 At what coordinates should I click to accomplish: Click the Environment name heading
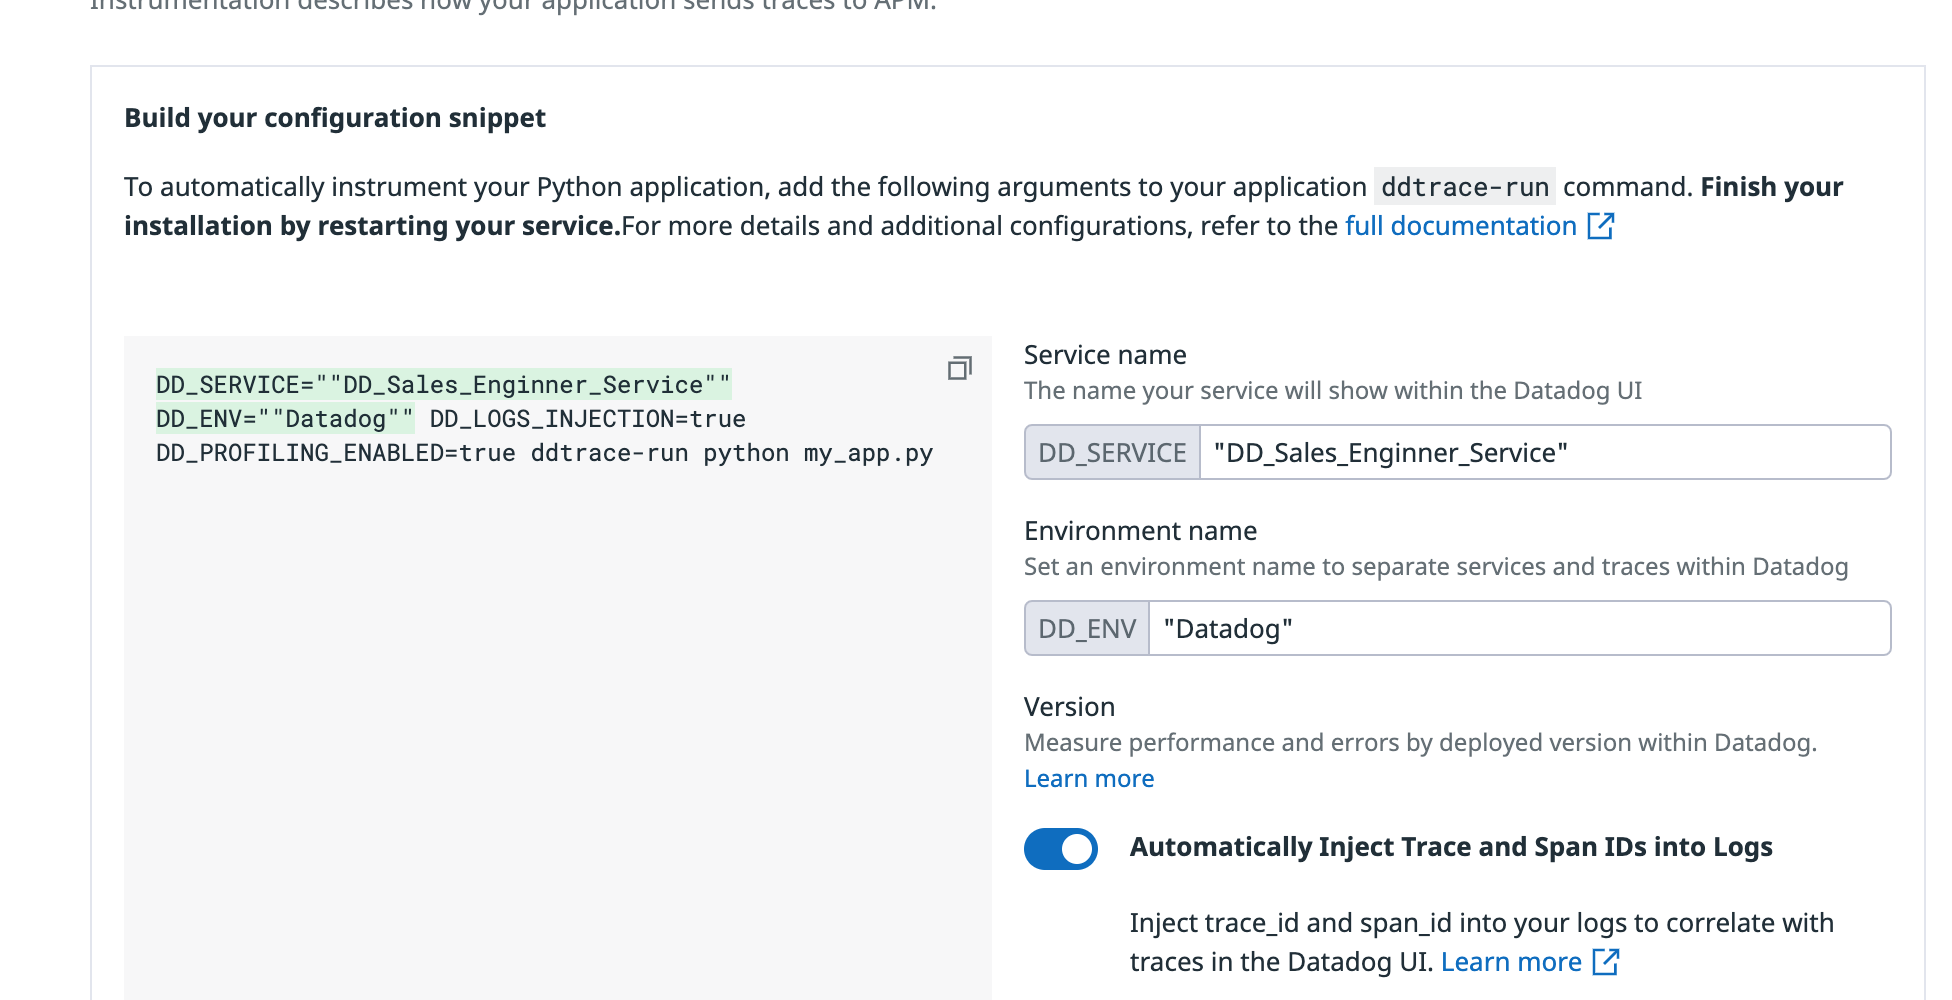tap(1140, 531)
